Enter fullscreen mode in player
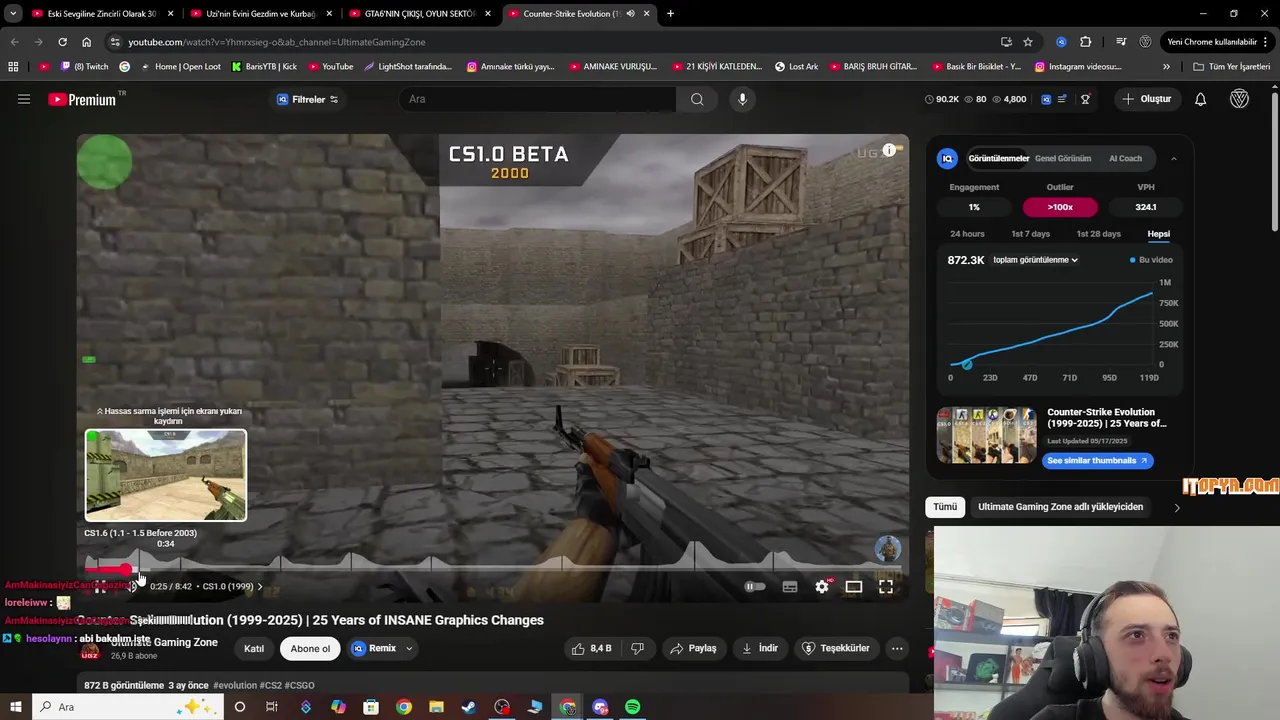This screenshot has height=720, width=1280. tap(886, 587)
